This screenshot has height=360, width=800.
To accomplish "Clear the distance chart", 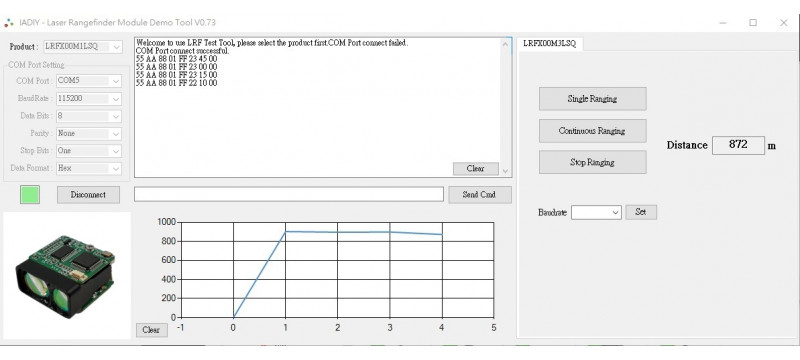I will pyautogui.click(x=151, y=330).
